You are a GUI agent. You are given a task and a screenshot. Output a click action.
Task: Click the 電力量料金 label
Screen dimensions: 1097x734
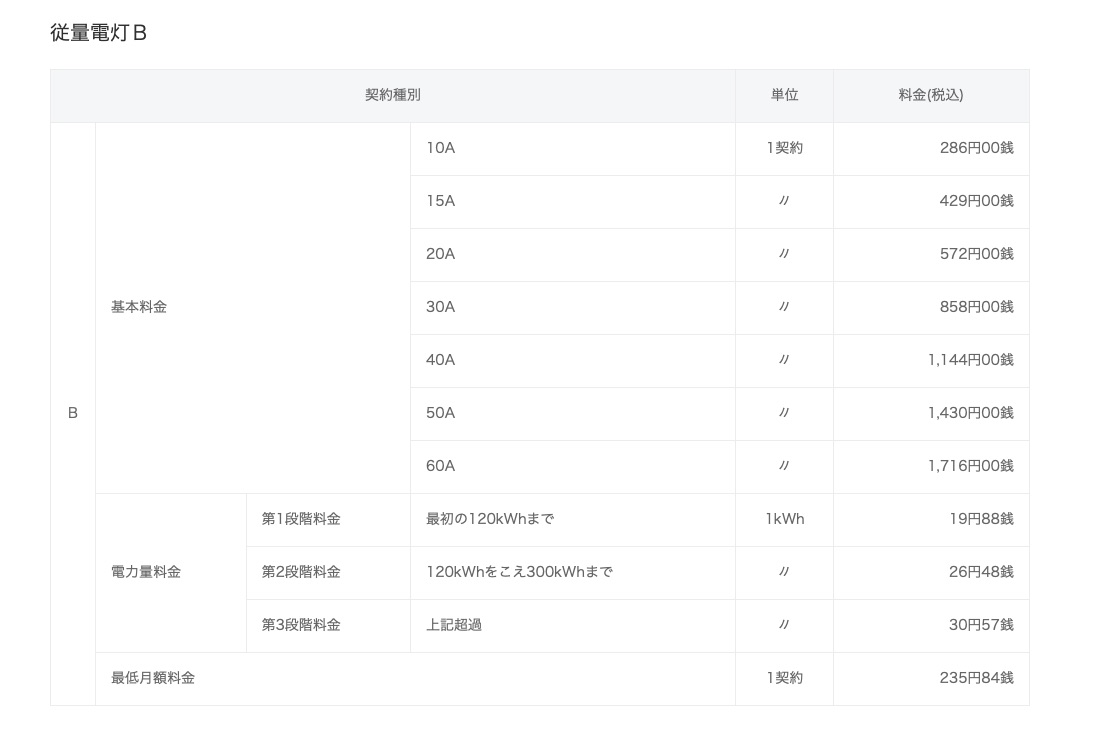[146, 572]
